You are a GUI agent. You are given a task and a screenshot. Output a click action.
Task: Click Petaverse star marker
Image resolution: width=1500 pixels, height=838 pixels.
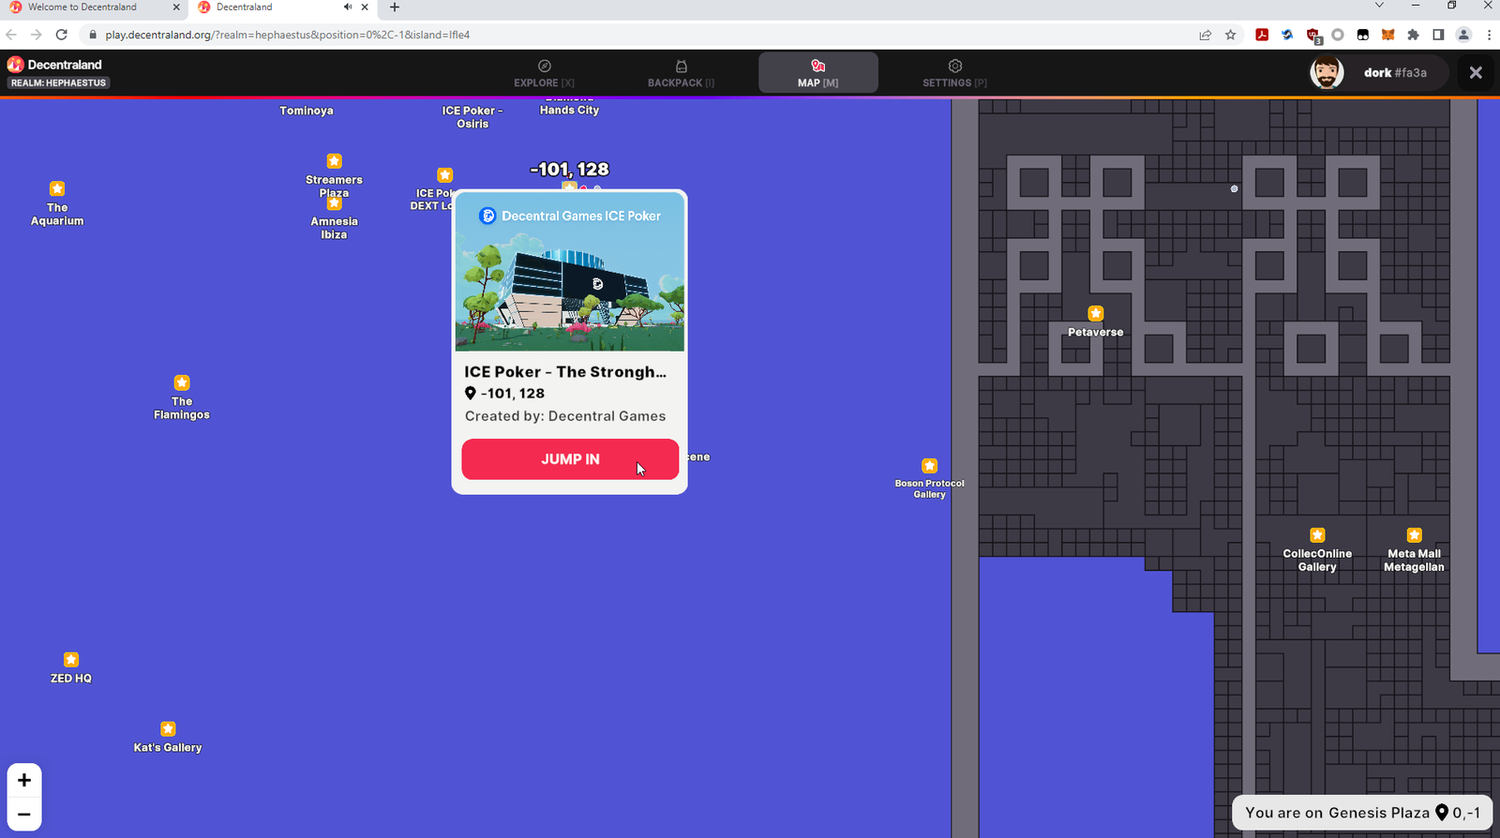coord(1096,314)
